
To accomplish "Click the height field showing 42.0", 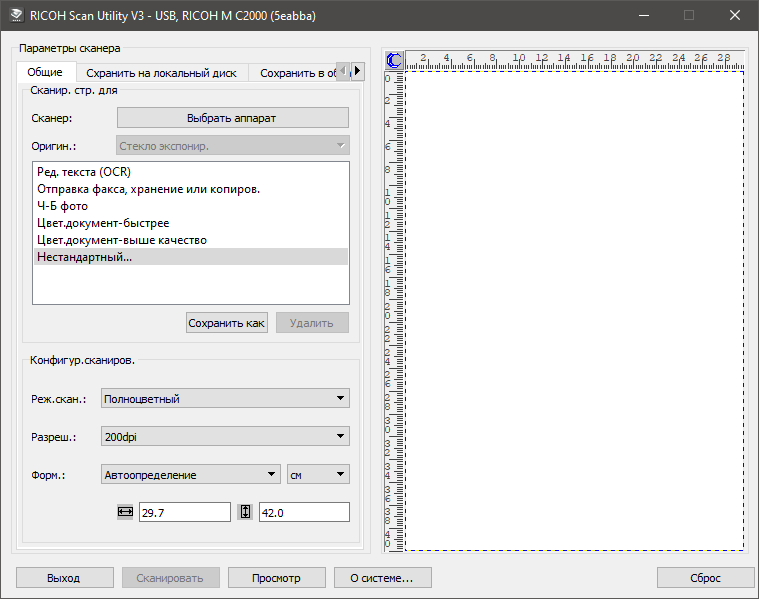I will click(x=304, y=512).
